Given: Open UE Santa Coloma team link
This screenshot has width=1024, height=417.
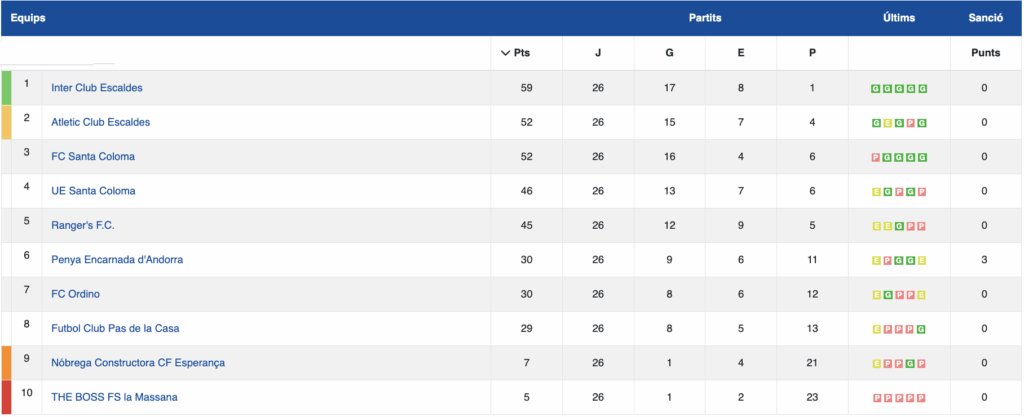Looking at the screenshot, I should click(x=93, y=191).
